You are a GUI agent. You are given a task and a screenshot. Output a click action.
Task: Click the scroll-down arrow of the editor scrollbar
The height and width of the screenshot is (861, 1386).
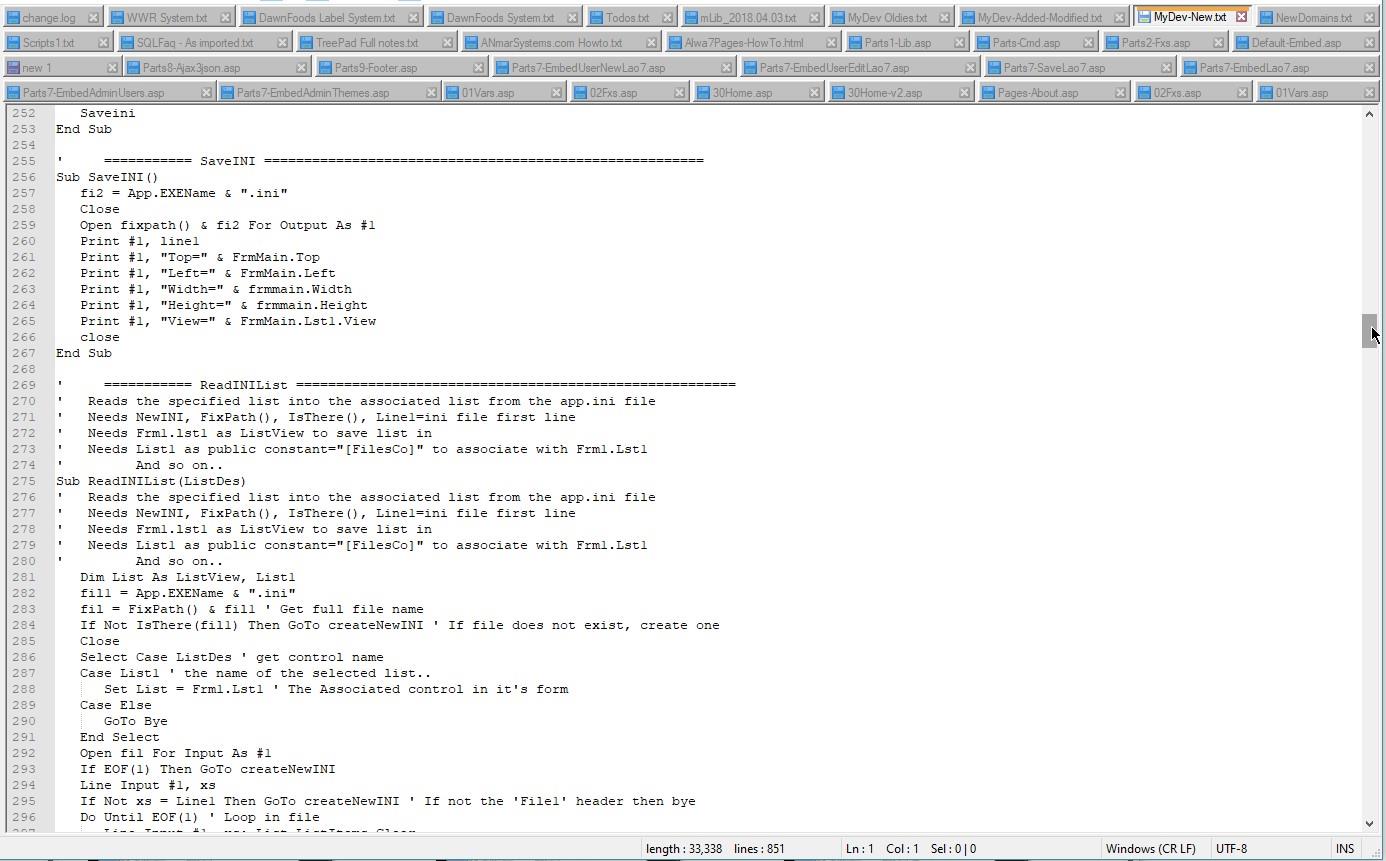pos(1369,824)
